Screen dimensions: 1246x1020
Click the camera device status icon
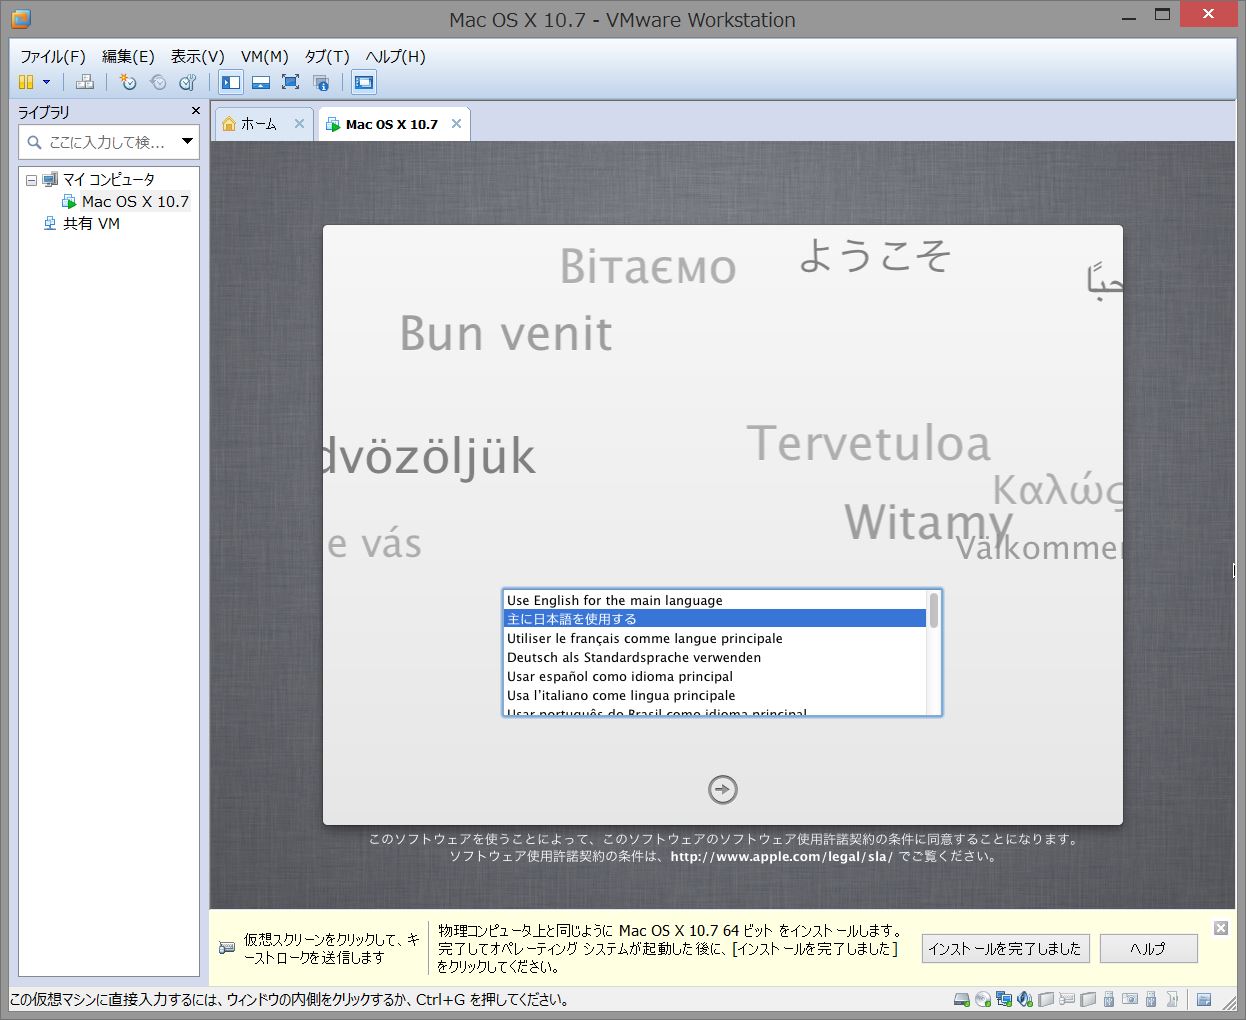[1130, 999]
